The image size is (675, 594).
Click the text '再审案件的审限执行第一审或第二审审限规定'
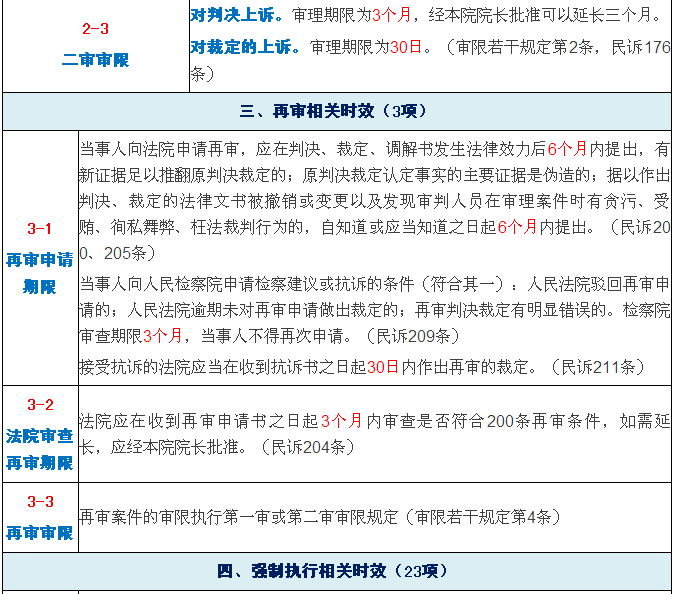click(239, 517)
